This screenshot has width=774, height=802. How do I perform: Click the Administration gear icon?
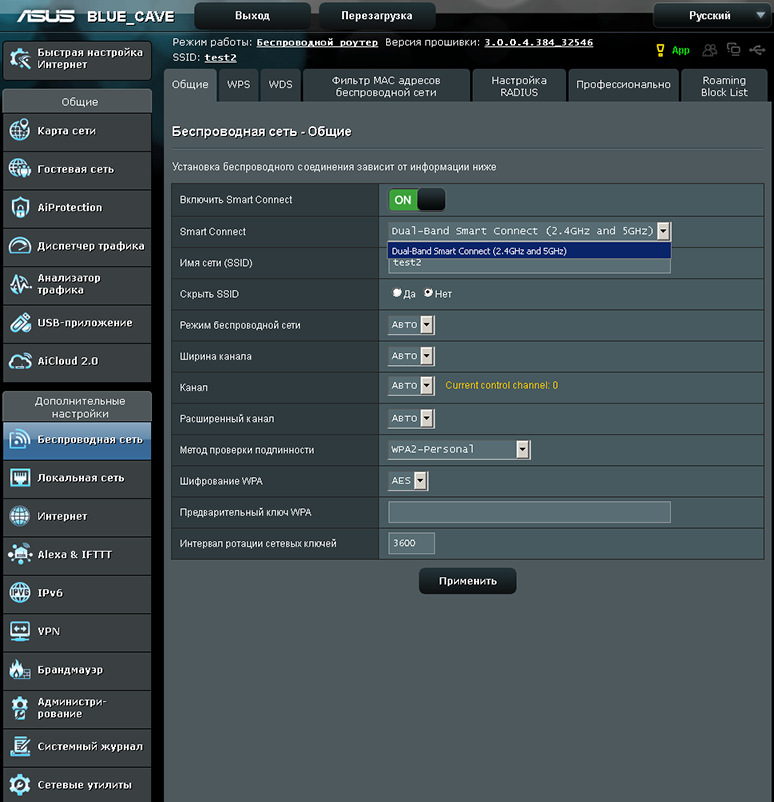coord(20,708)
